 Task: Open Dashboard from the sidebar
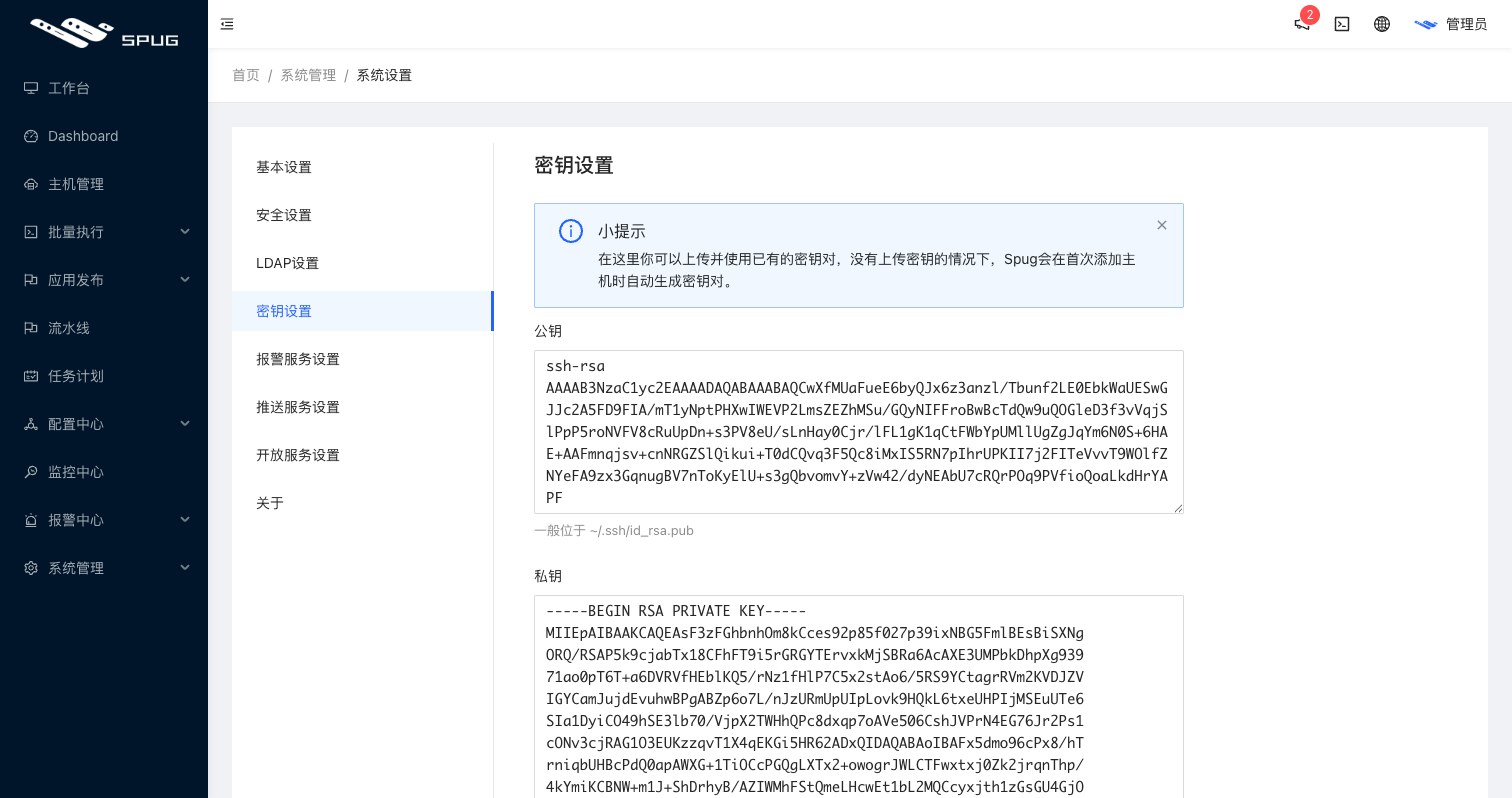(104, 136)
